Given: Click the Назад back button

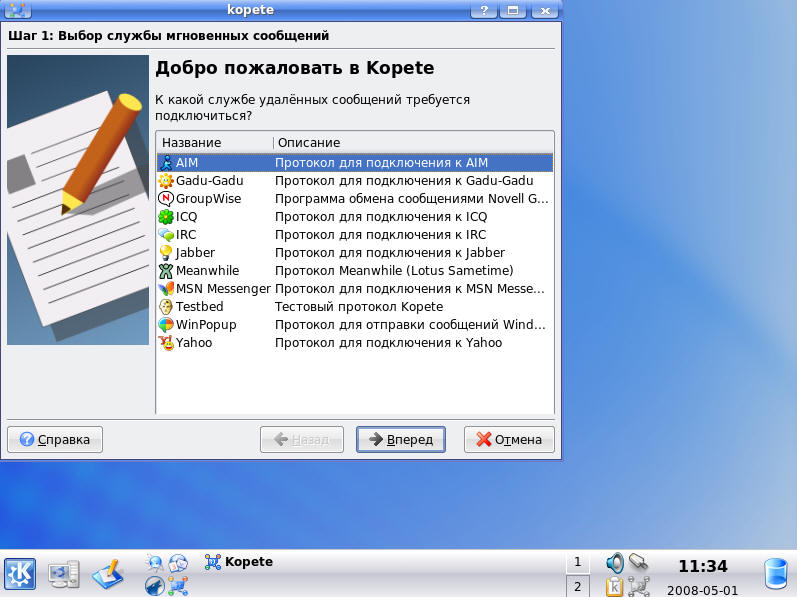Looking at the screenshot, I should tap(302, 439).
